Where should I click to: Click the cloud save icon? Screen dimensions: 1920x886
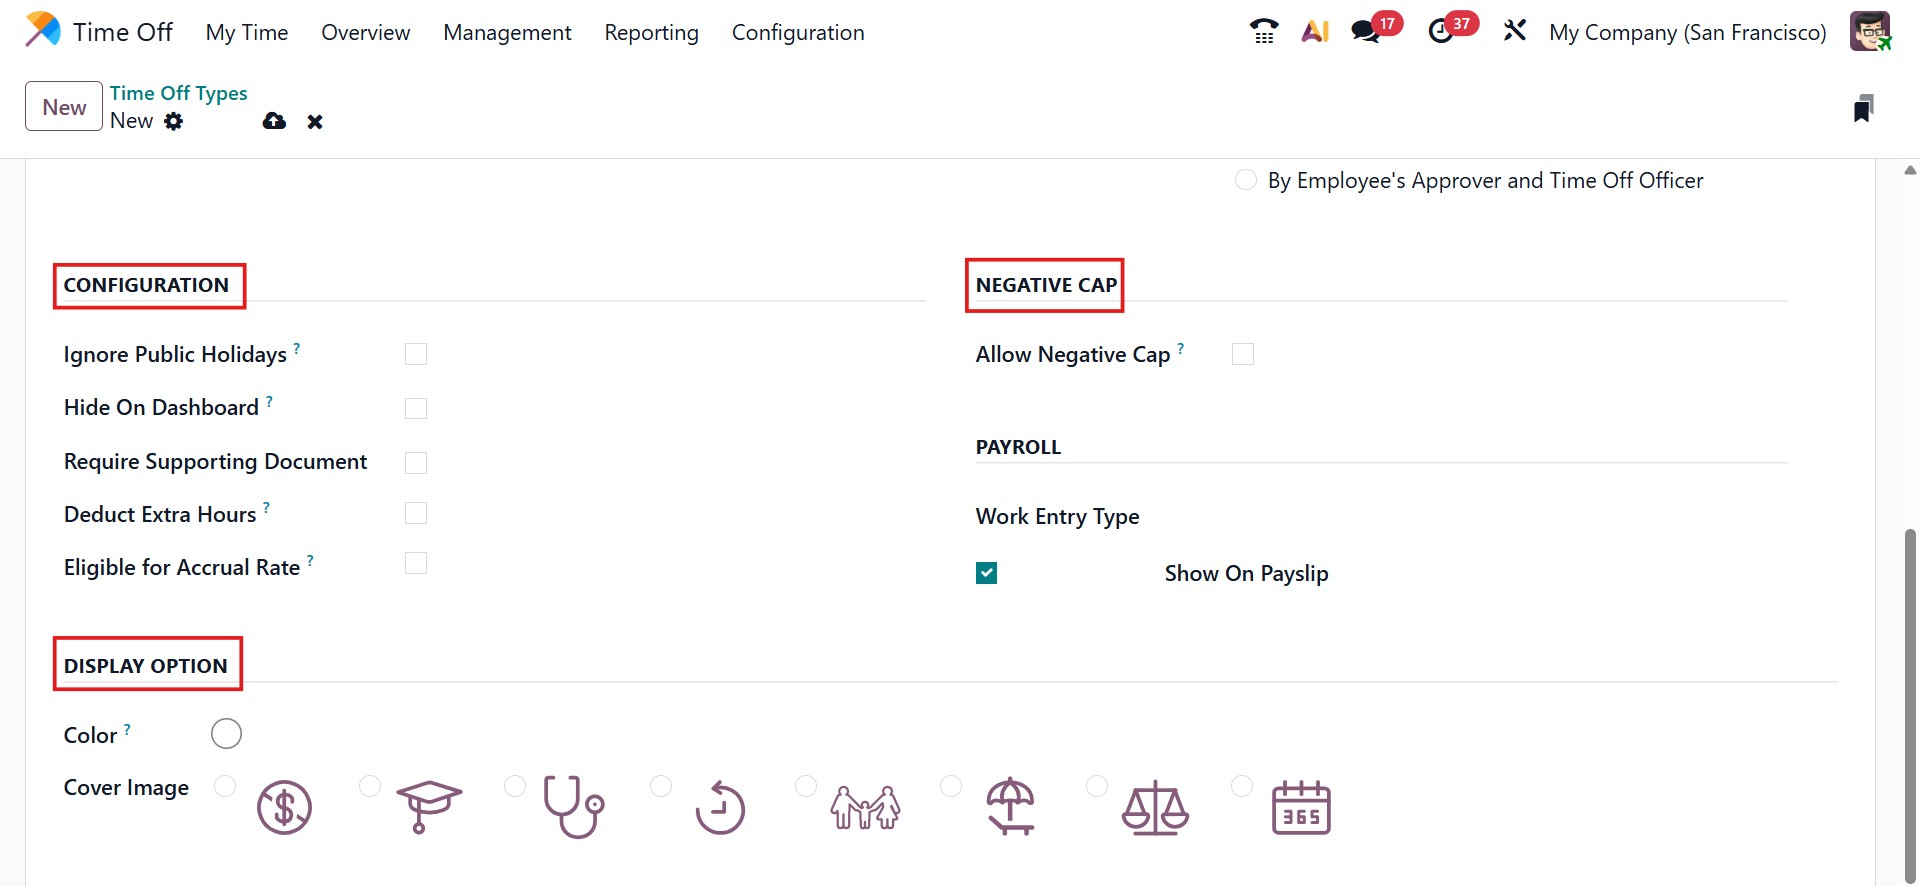[x=274, y=121]
